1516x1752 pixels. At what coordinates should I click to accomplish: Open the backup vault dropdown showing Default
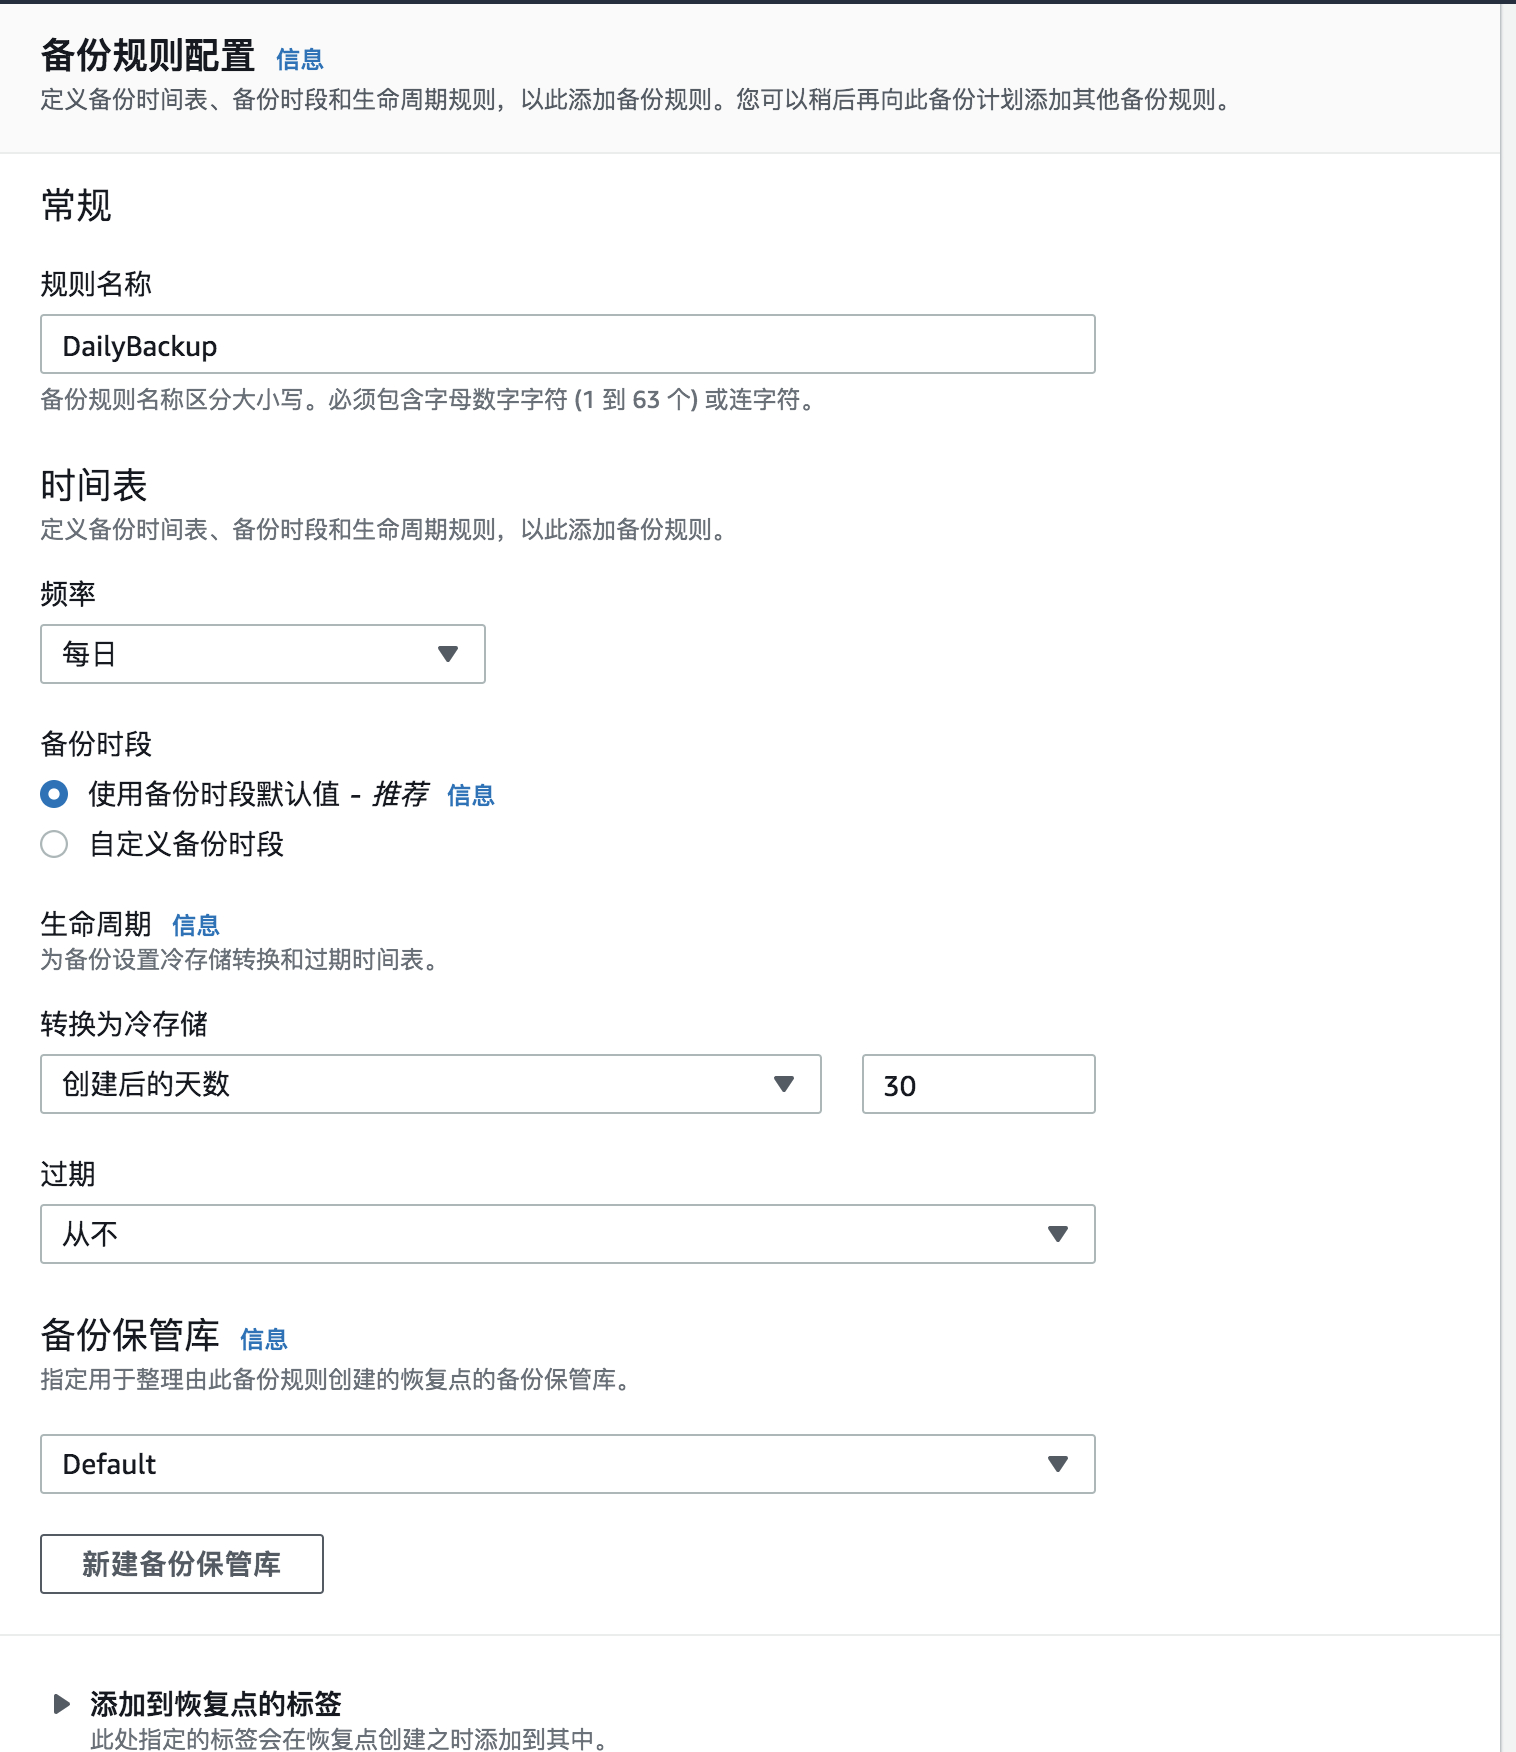pyautogui.click(x=567, y=1464)
